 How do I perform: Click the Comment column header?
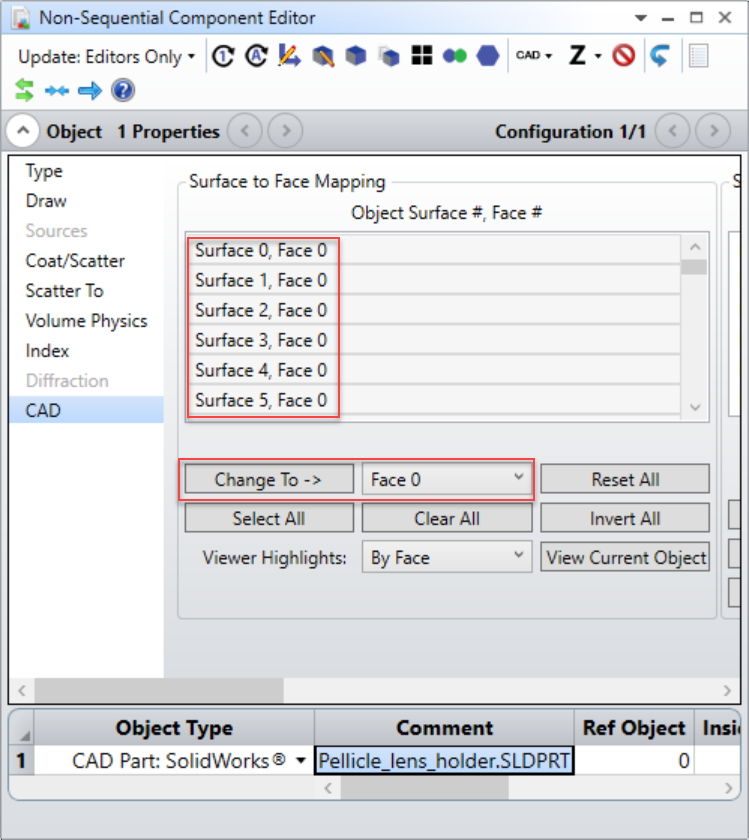(x=444, y=728)
